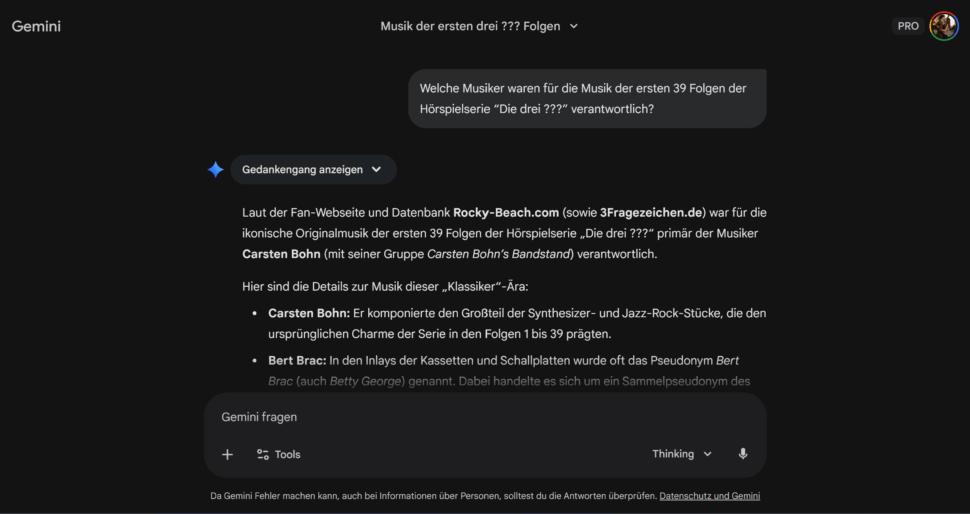Expand the Gedankengang anzeigen section
Image resolution: width=970 pixels, height=514 pixels.
302,170
